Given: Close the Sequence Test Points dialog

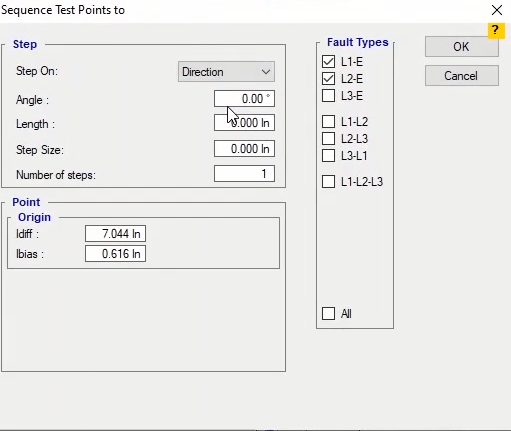Looking at the screenshot, I should (497, 10).
